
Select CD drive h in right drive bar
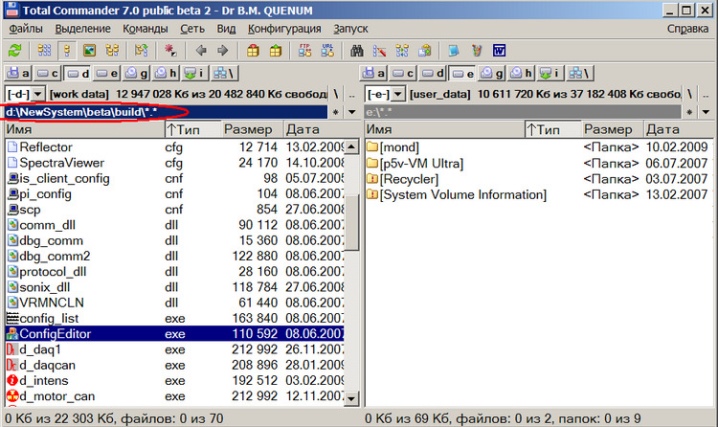point(522,73)
